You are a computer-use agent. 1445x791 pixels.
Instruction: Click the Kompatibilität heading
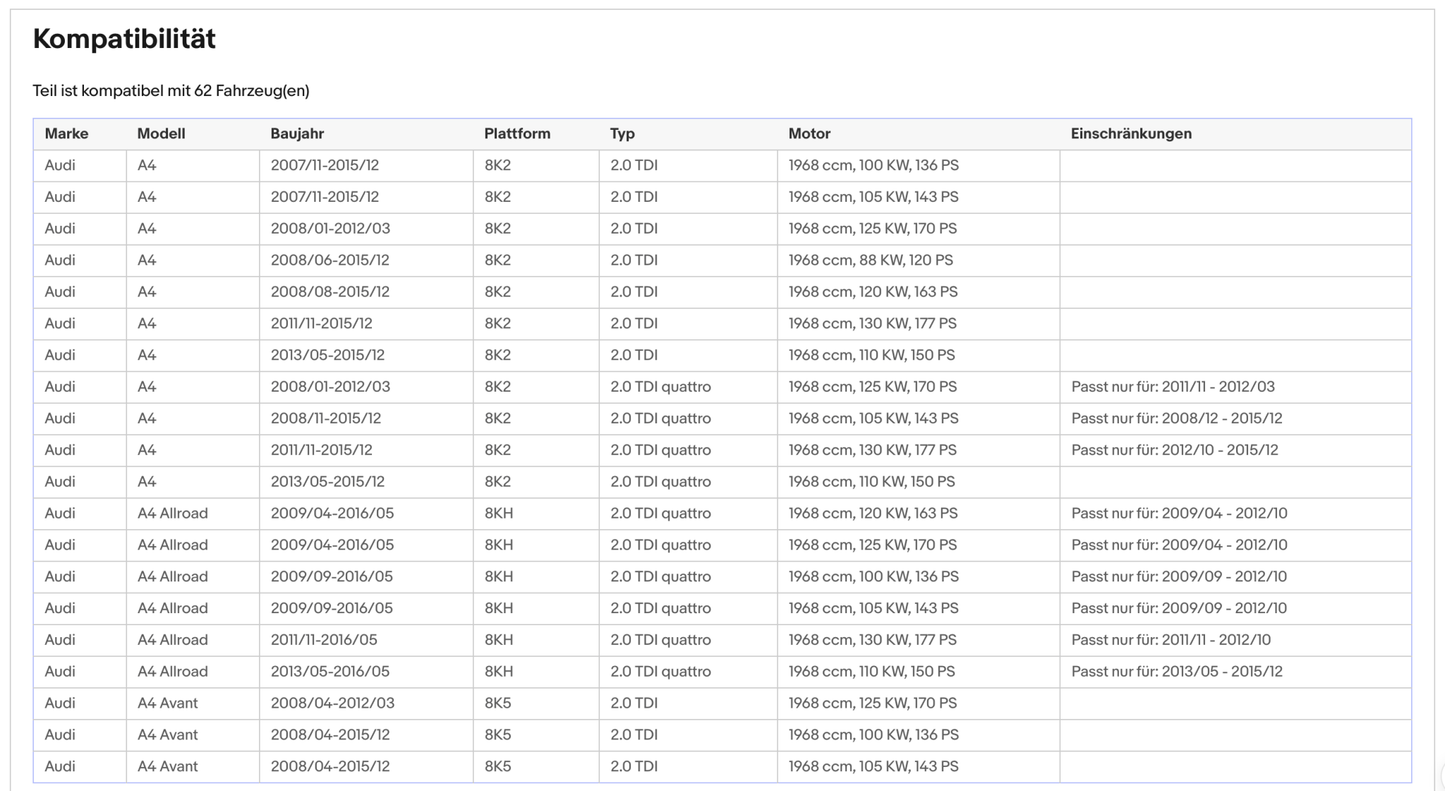click(x=124, y=39)
